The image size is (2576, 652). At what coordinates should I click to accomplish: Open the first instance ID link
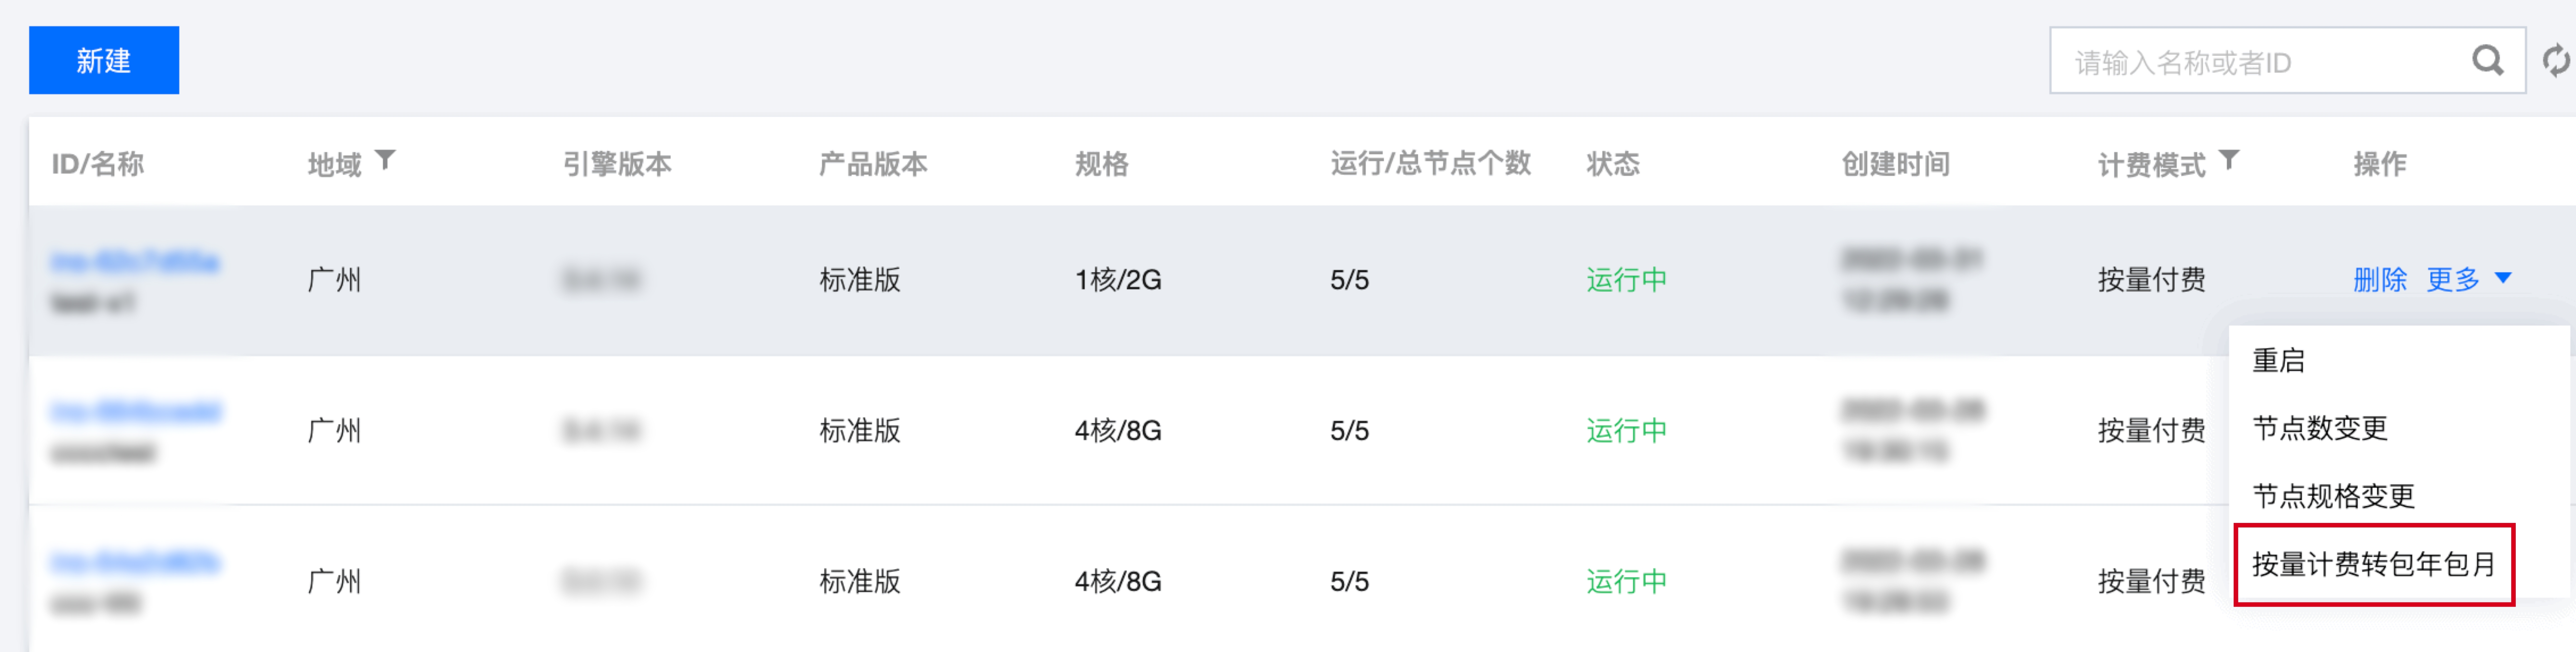click(135, 262)
